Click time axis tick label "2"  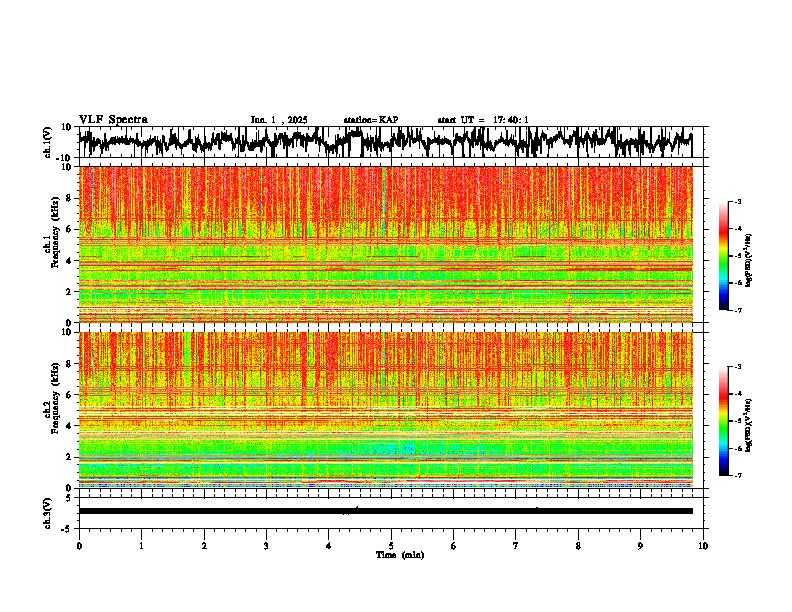[x=204, y=546]
